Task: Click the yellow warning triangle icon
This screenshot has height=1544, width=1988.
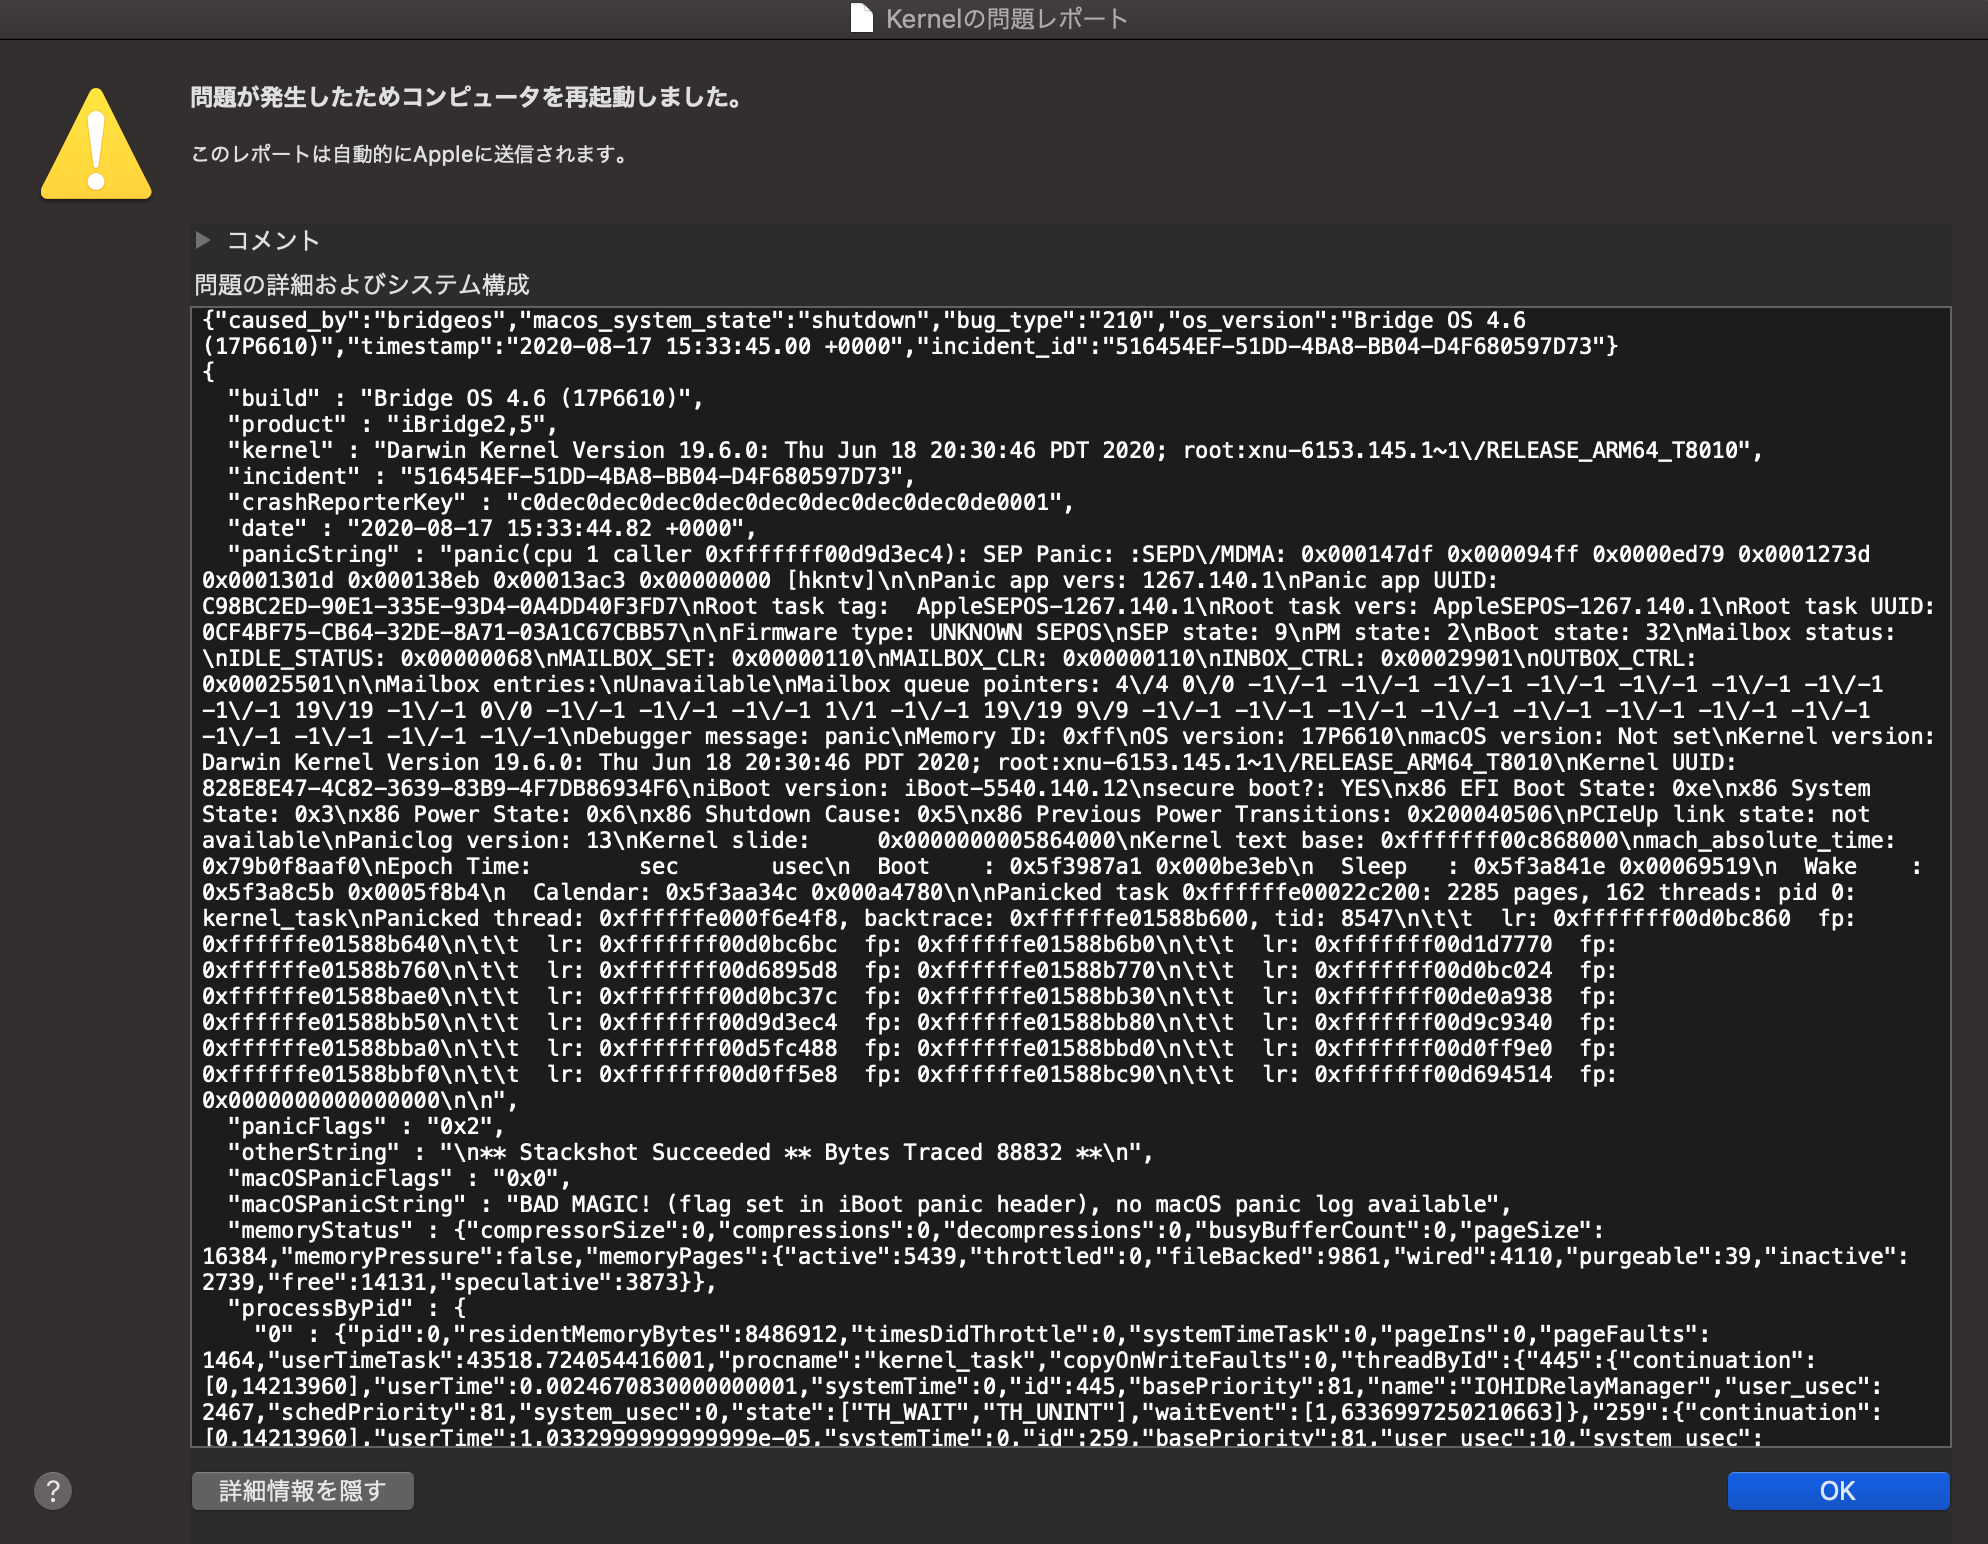Action: coord(96,146)
